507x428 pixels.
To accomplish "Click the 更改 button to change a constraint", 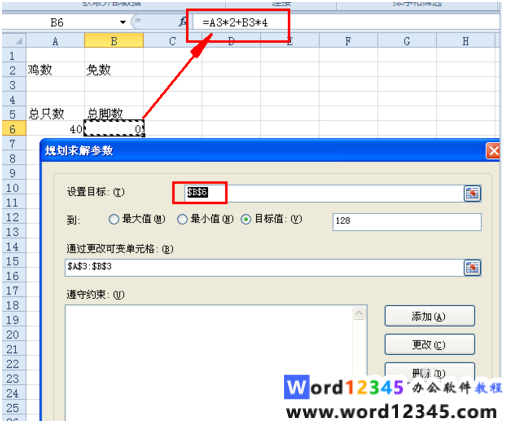I will [429, 344].
